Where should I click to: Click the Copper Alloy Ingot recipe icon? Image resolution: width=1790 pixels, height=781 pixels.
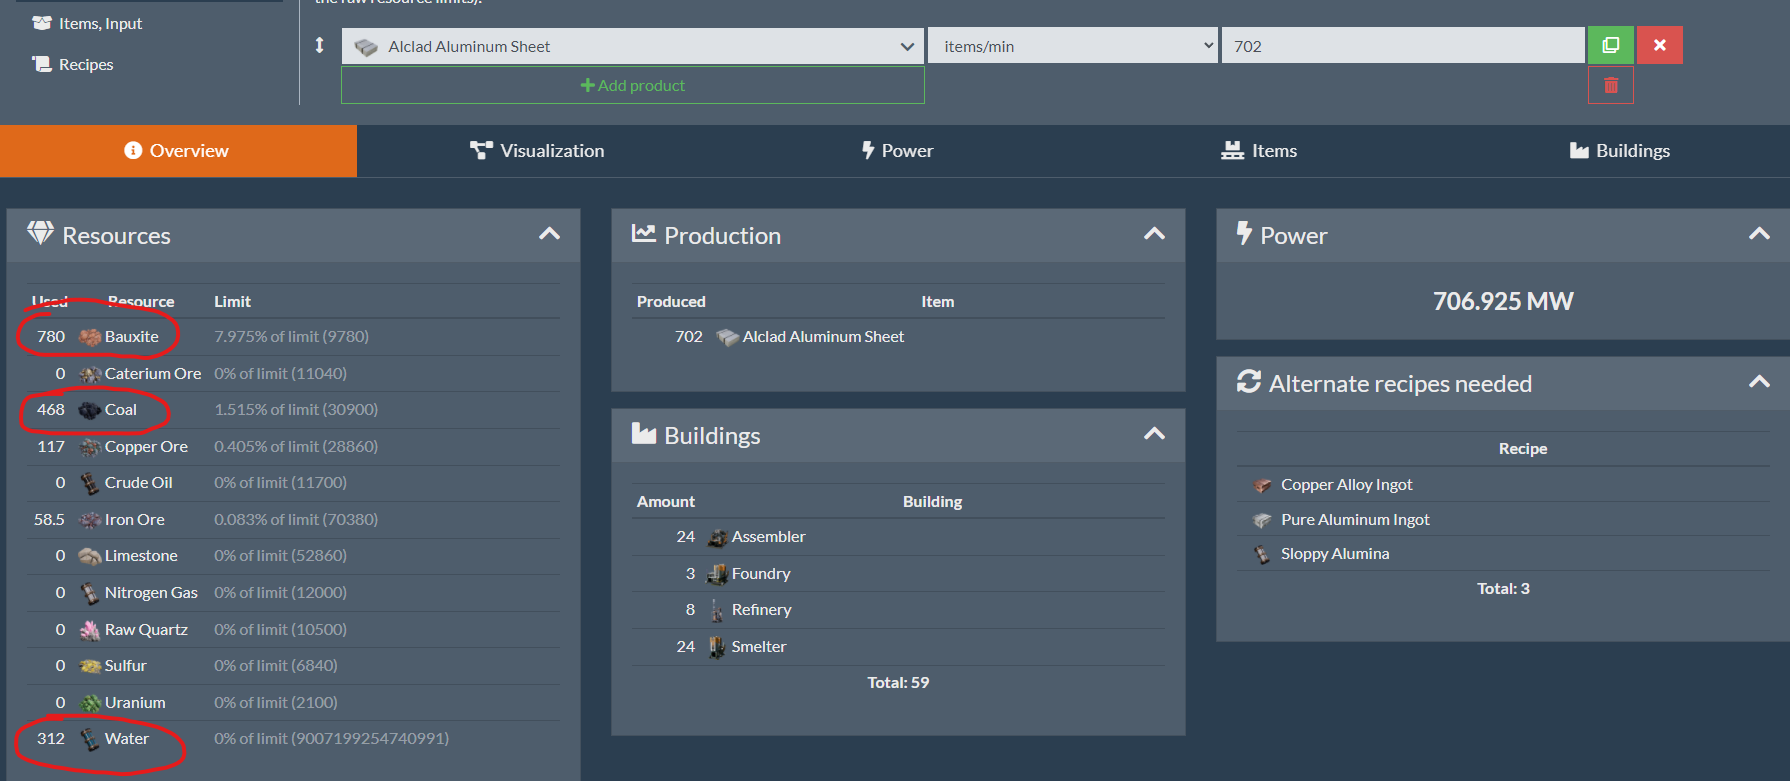(x=1262, y=486)
